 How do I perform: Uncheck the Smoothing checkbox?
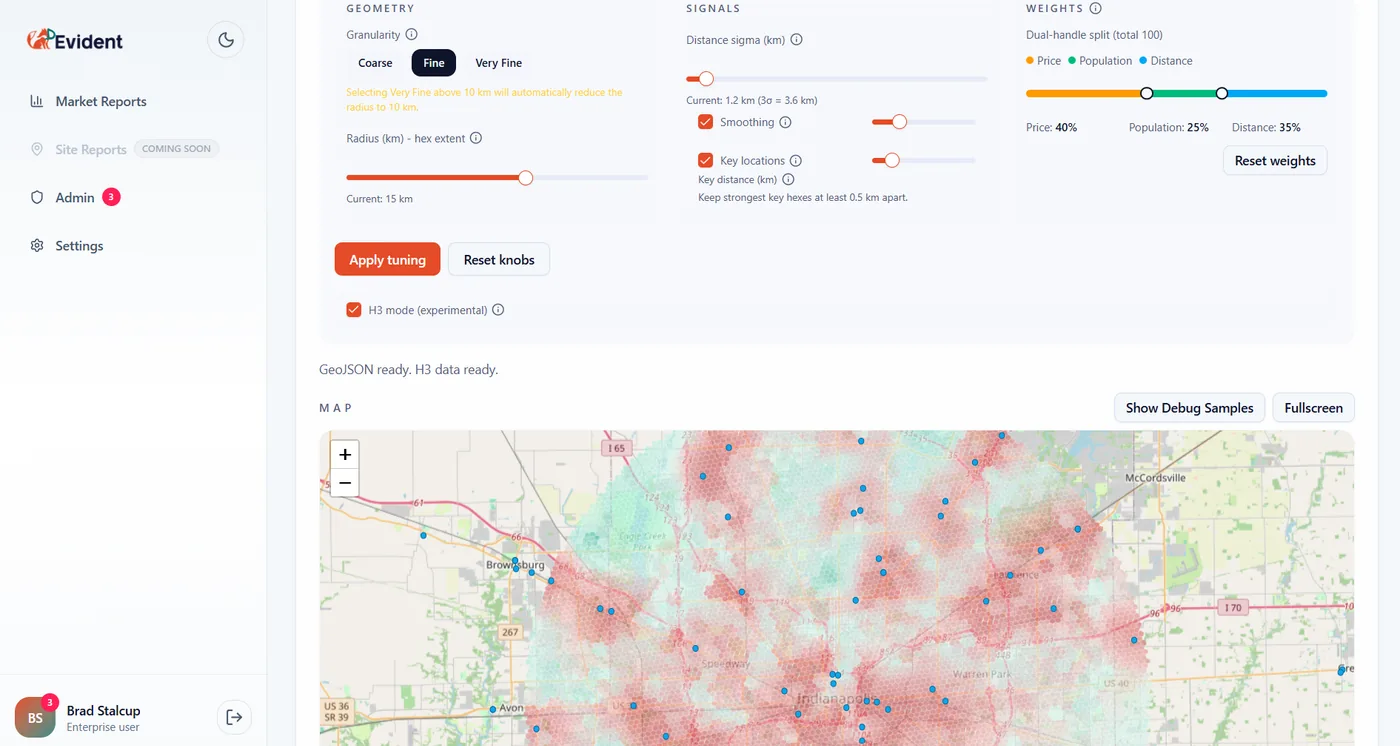pyautogui.click(x=706, y=122)
